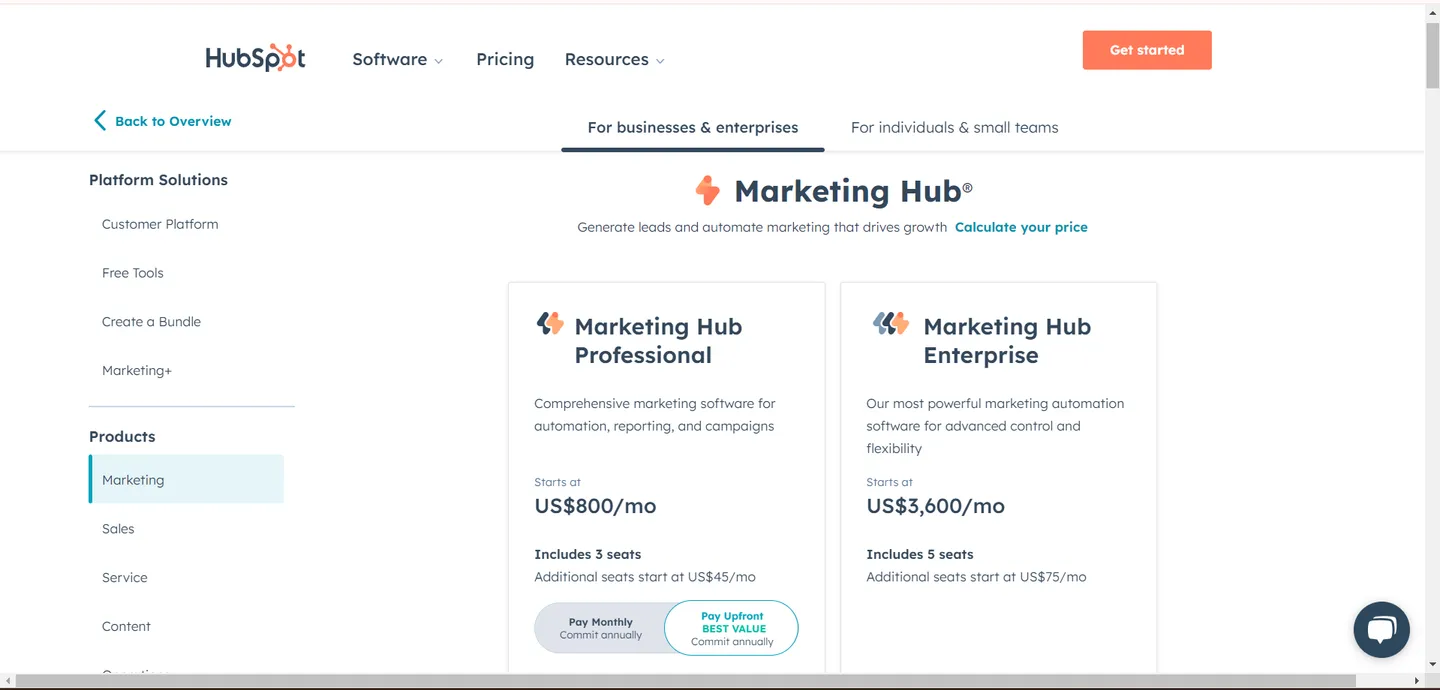Screen dimensions: 1440x690
Task: Click the vertical scrollbar up arrow
Action: (1432, 12)
